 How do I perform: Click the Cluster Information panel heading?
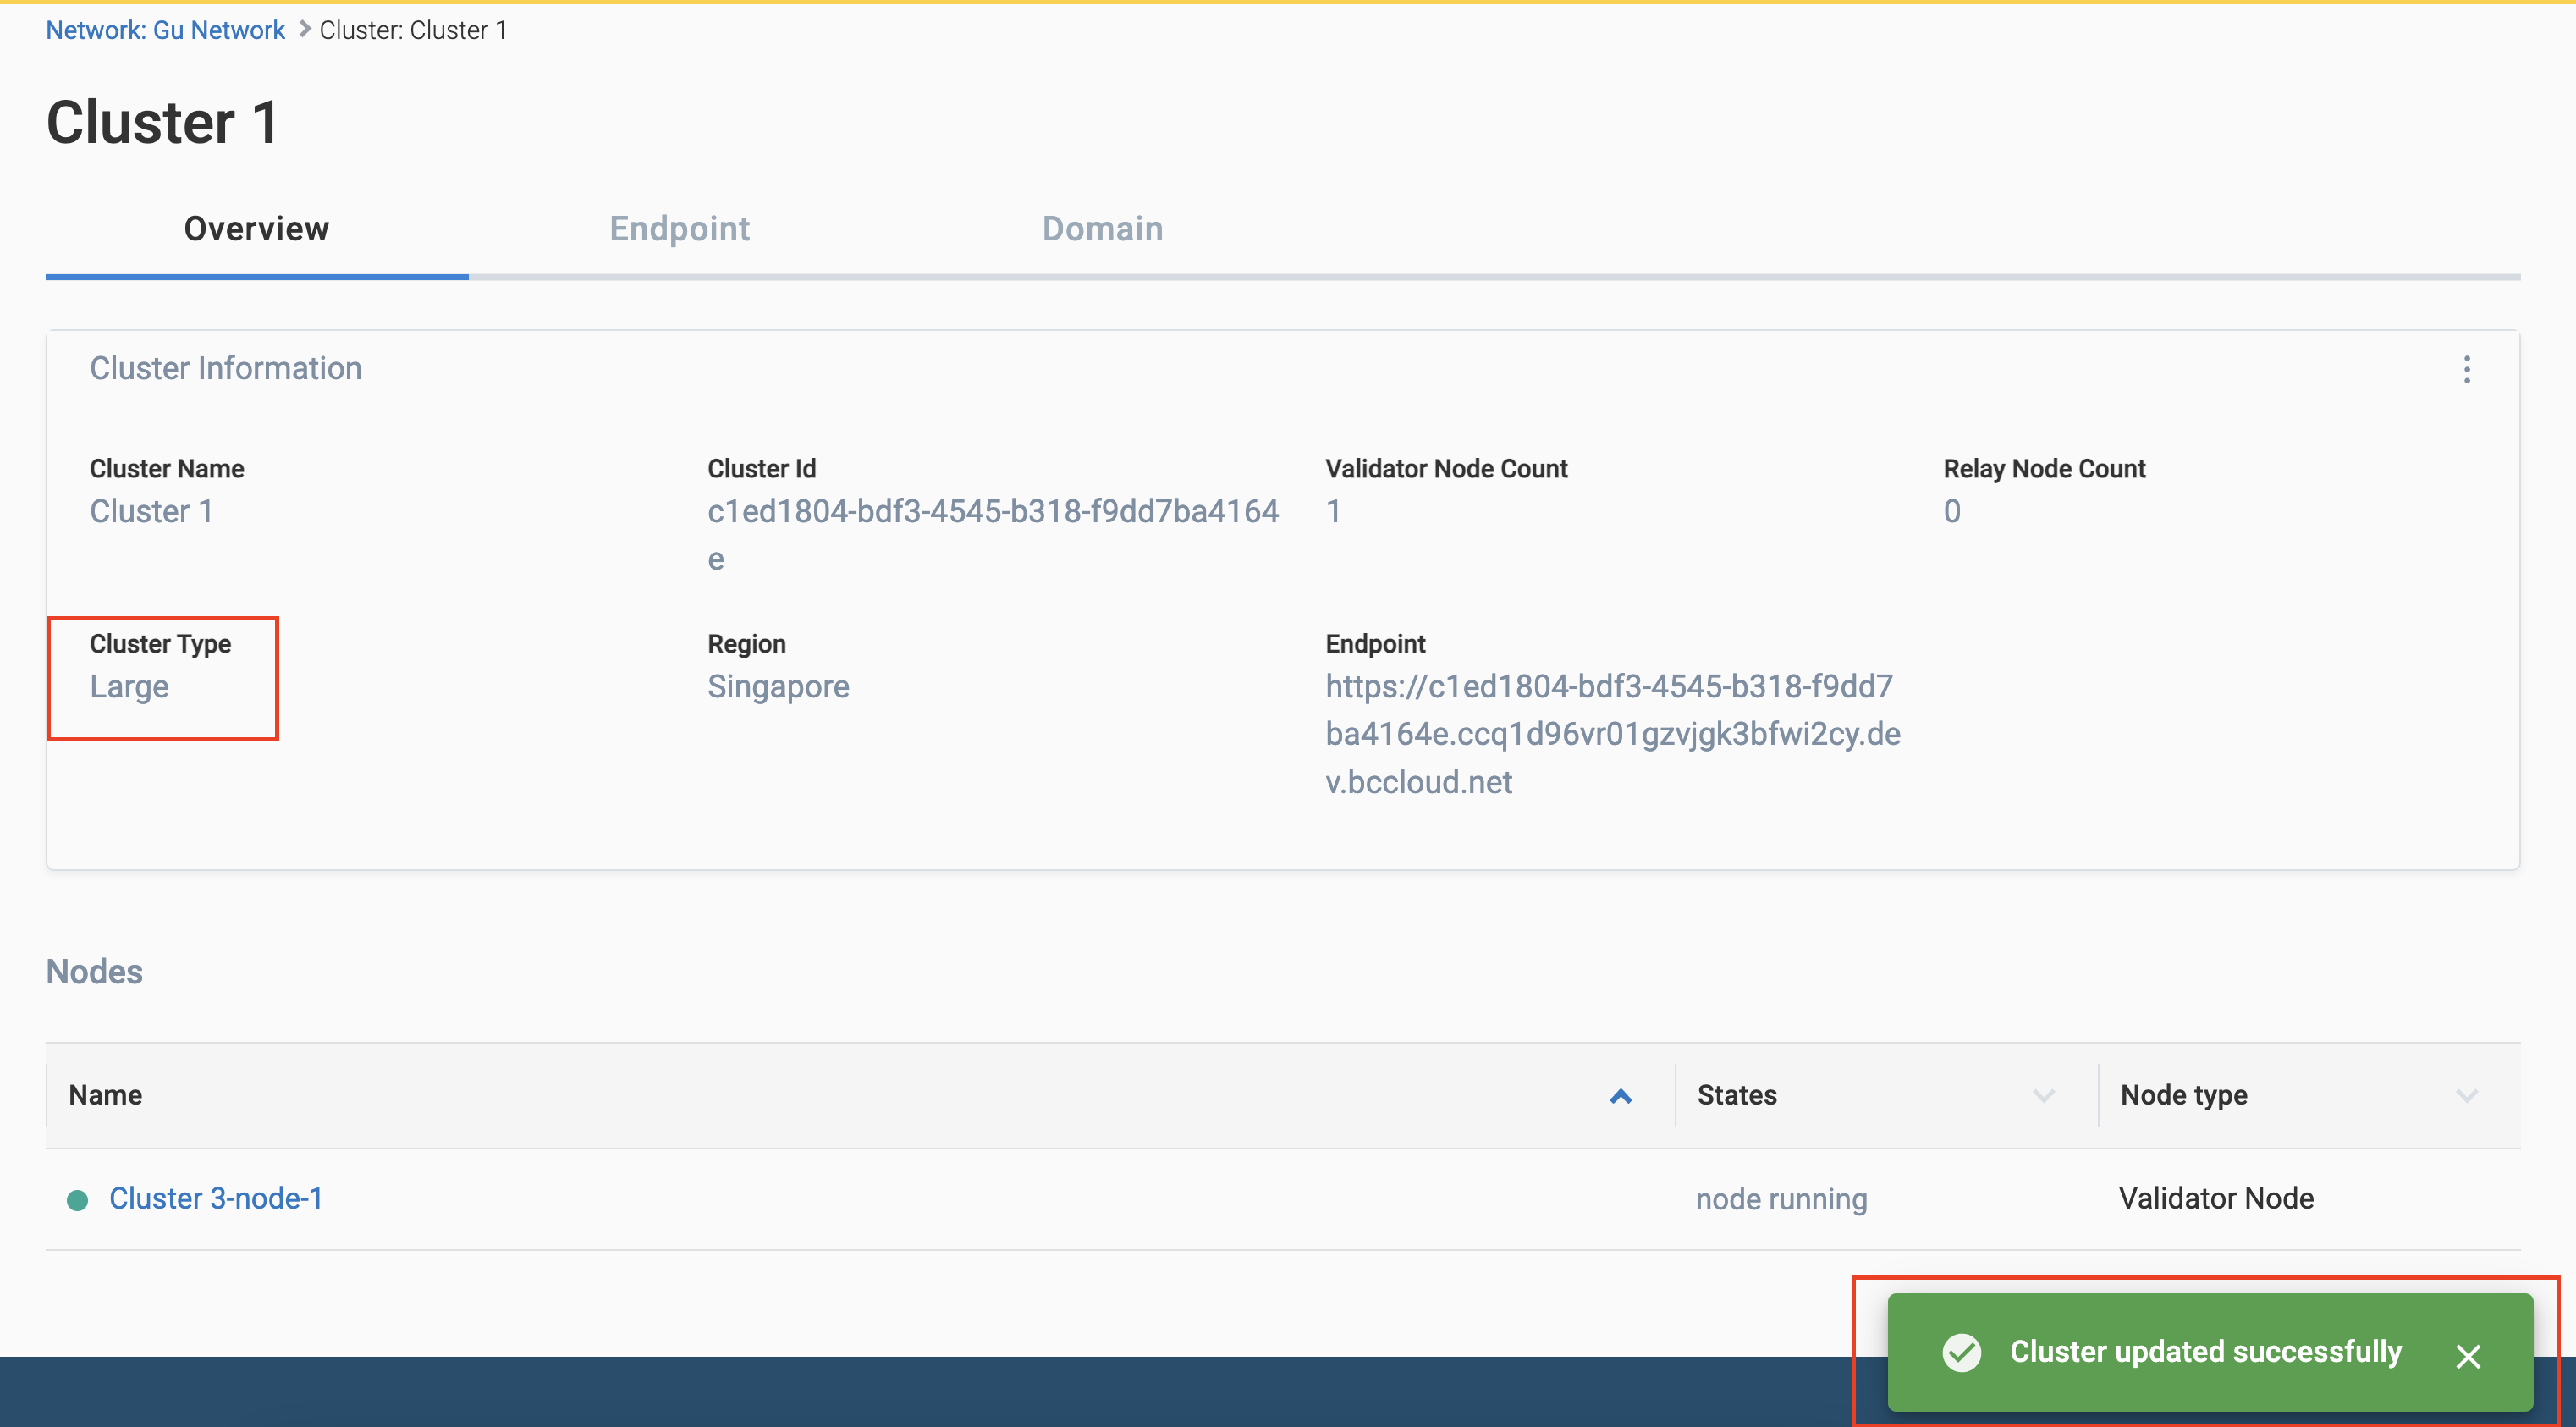click(225, 368)
